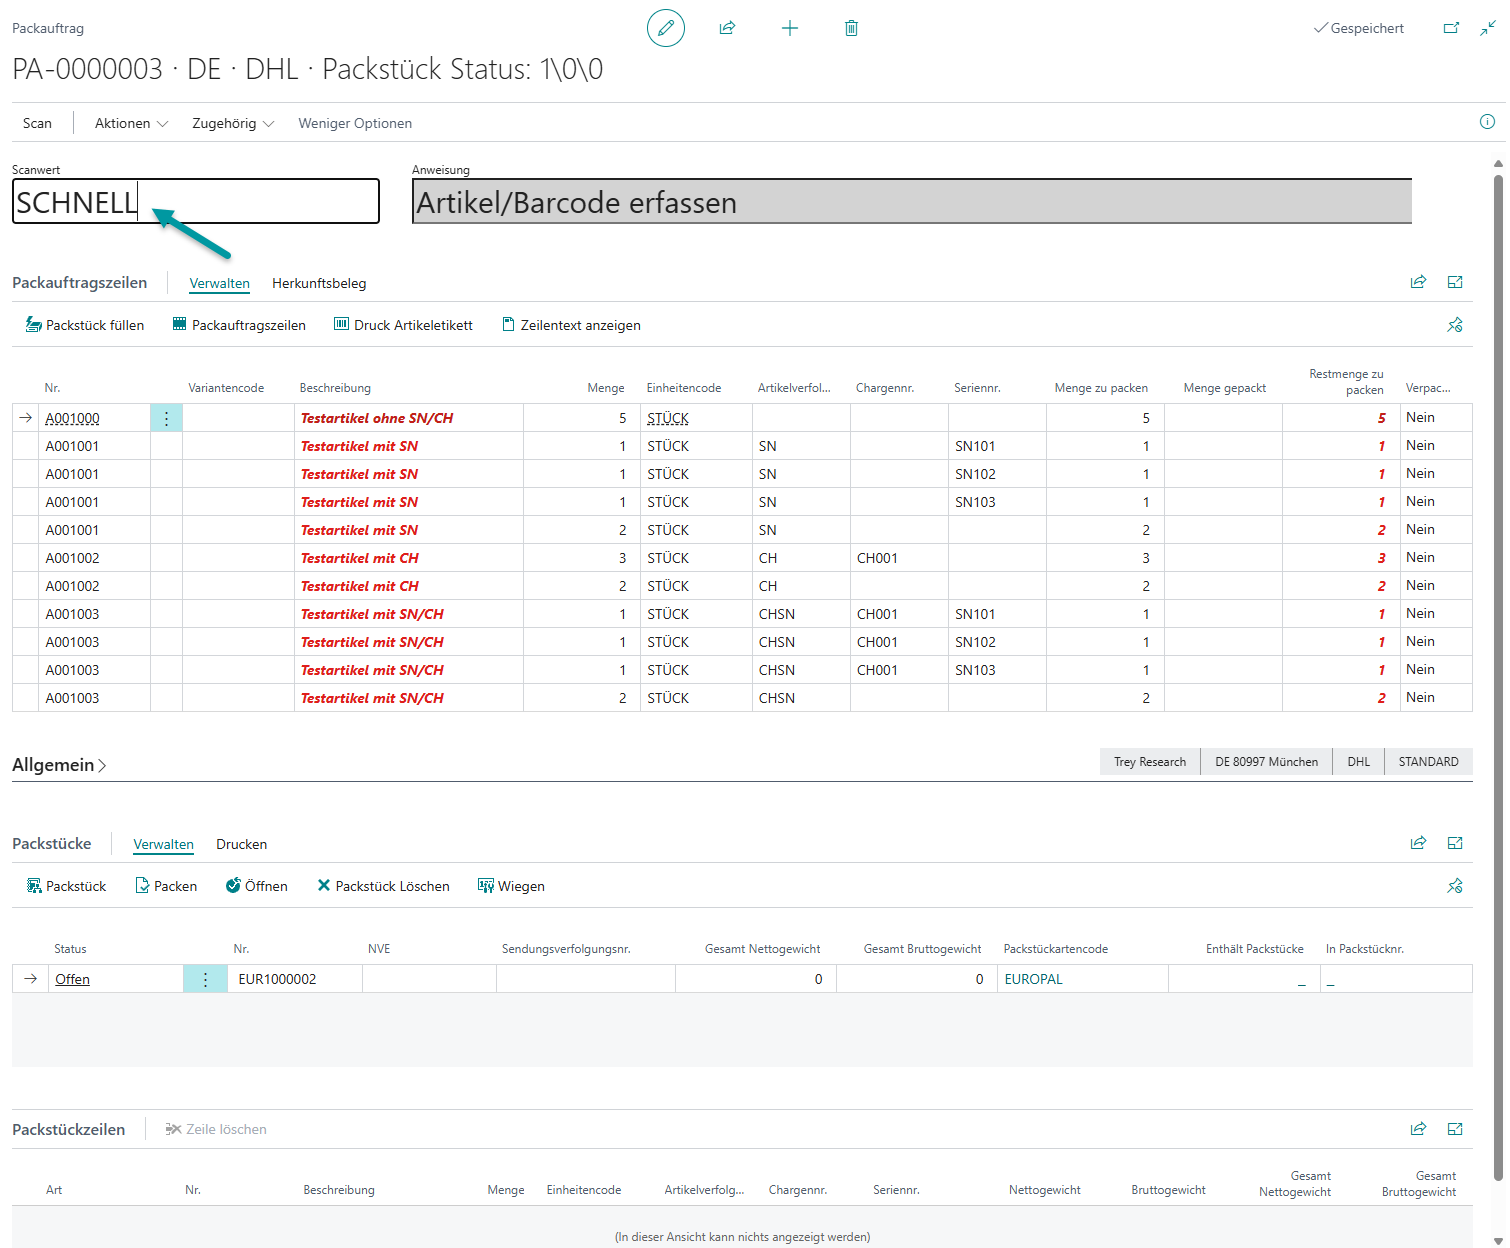This screenshot has width=1510, height=1248.
Task: Click Weniger Optionen link
Action: tap(355, 123)
